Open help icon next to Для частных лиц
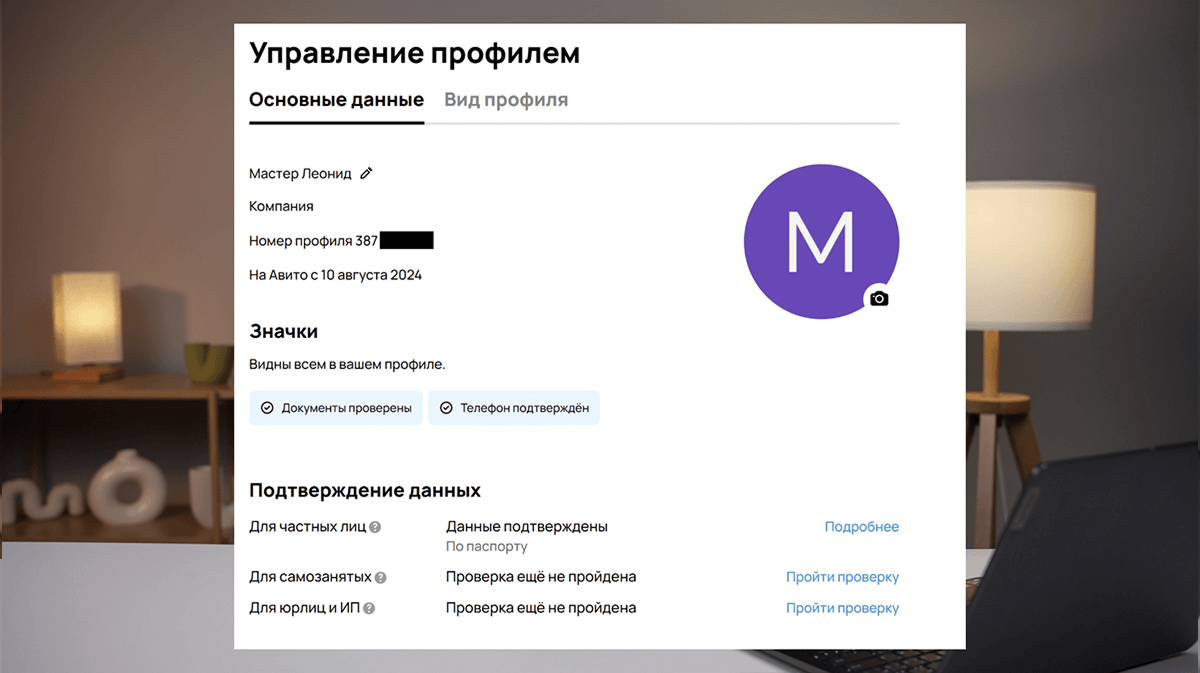The width and height of the screenshot is (1200, 673). tap(375, 527)
